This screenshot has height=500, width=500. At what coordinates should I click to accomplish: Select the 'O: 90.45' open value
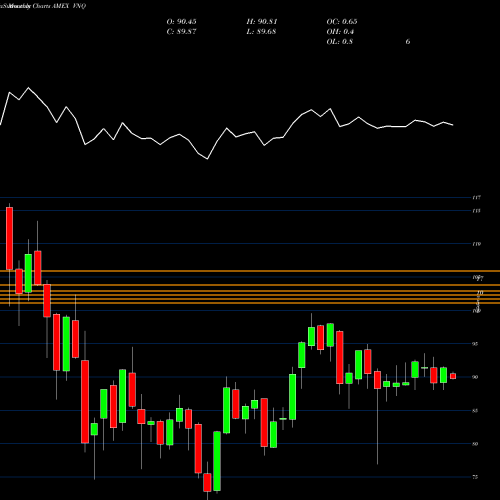pyautogui.click(x=181, y=22)
